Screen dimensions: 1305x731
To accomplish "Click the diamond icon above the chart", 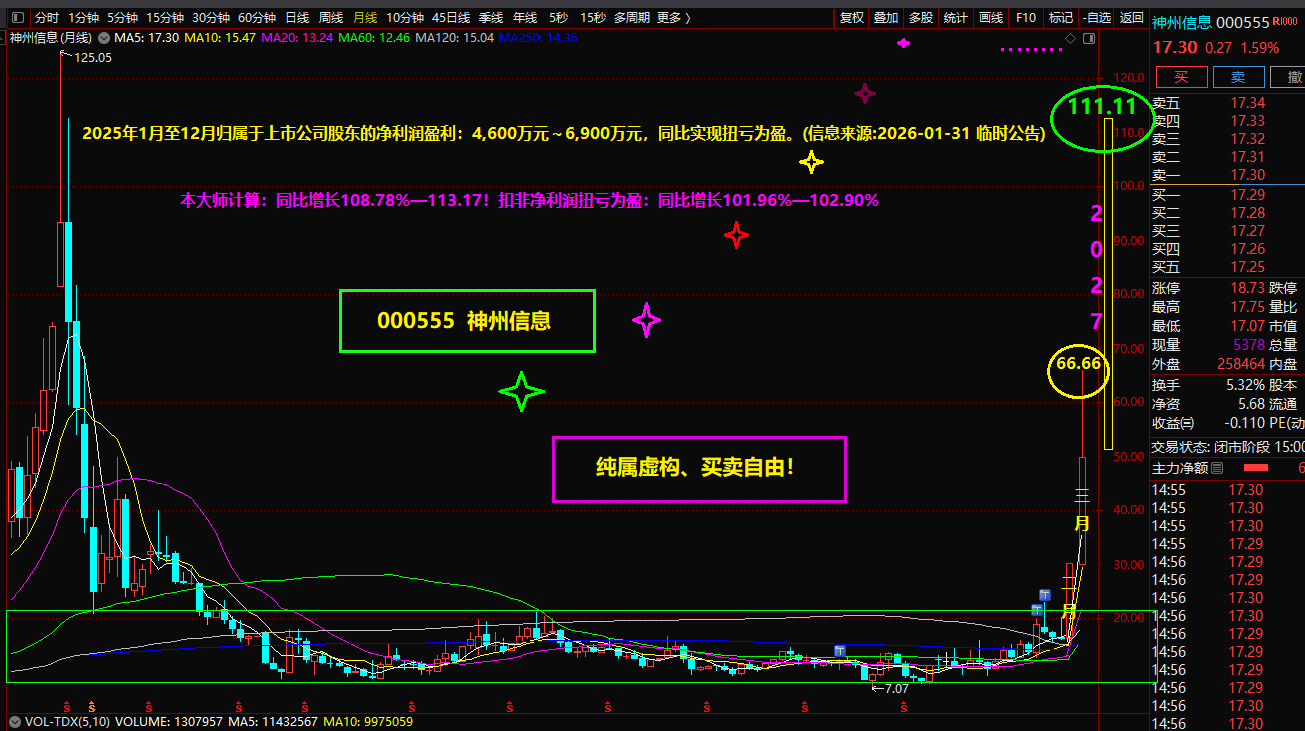I will tap(1070, 38).
